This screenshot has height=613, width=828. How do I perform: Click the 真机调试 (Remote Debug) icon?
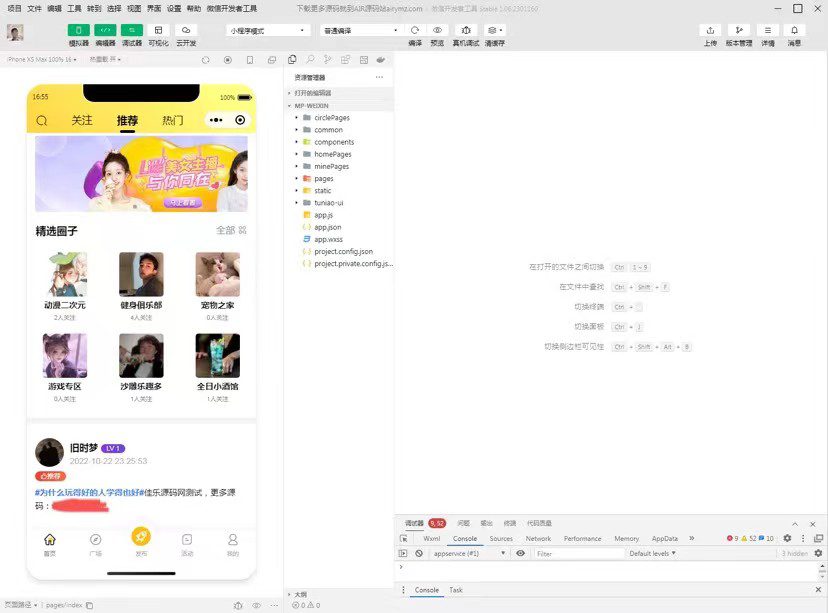pos(465,32)
